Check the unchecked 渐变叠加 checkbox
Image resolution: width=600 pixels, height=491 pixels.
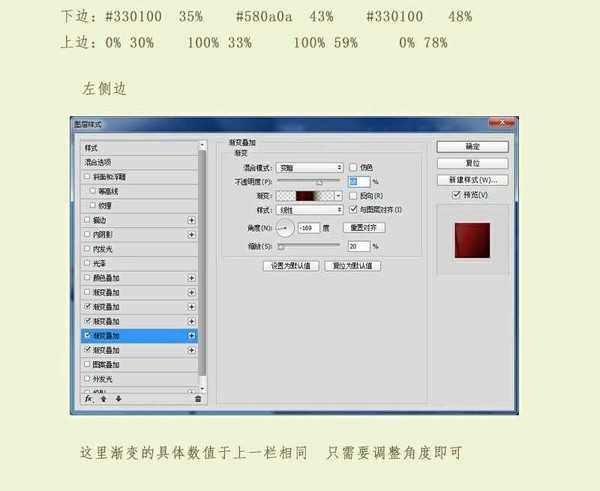pyautogui.click(x=87, y=292)
